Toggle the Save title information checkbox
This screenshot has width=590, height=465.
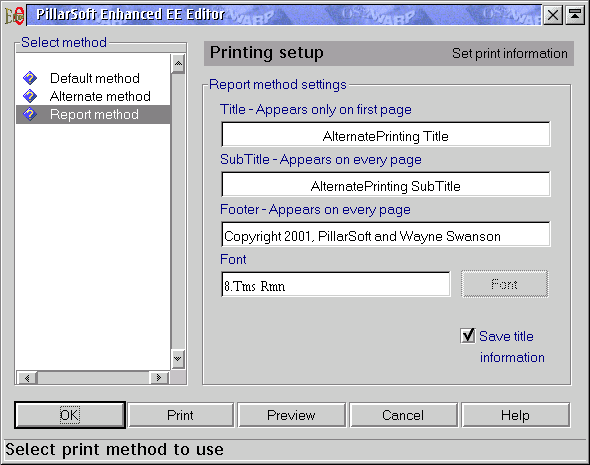click(468, 335)
